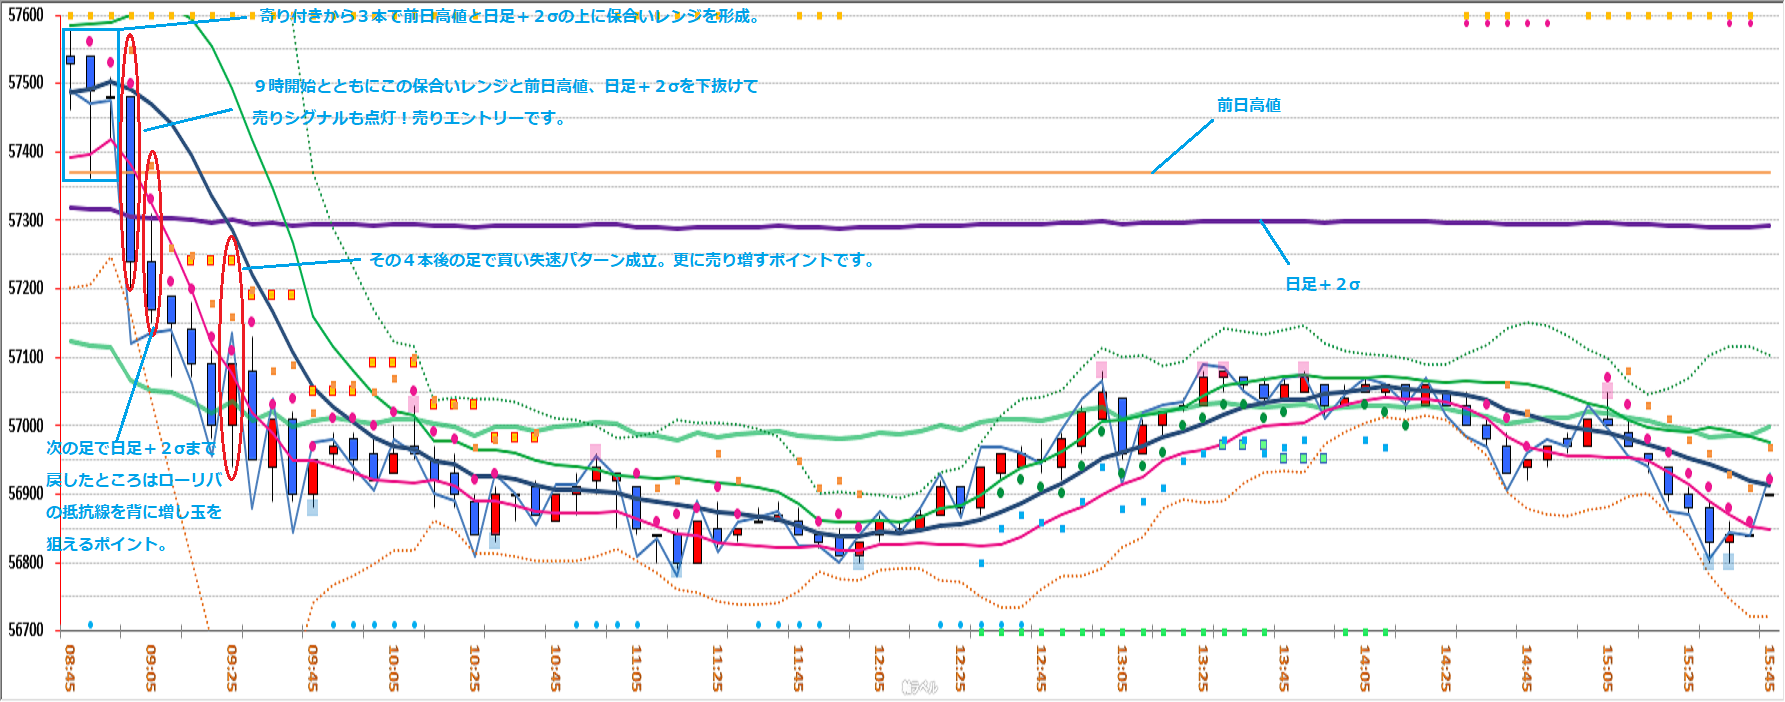Select the 57000 price axis label
Viewport: 1785px width, 702px height.
tap(26, 425)
